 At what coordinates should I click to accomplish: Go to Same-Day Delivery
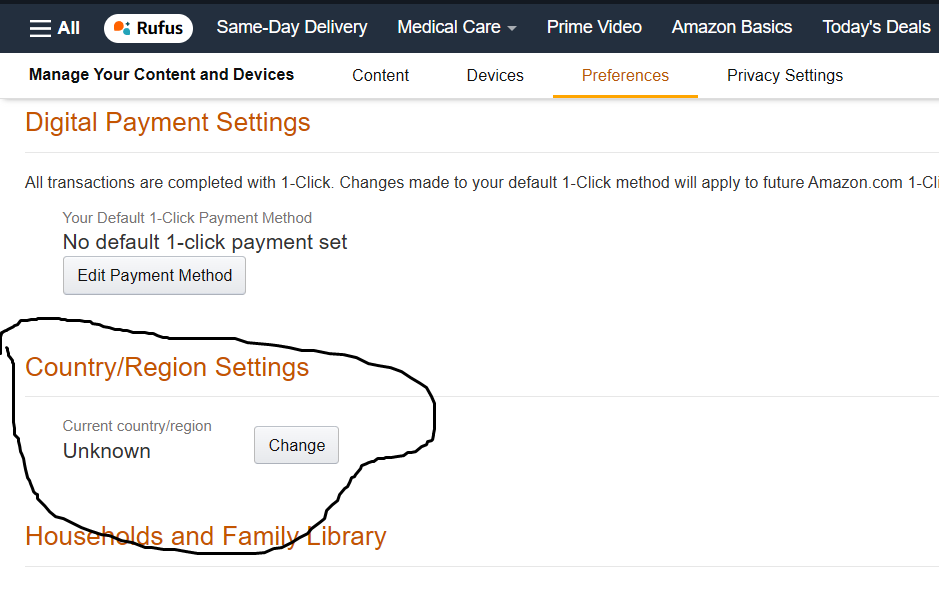292,28
